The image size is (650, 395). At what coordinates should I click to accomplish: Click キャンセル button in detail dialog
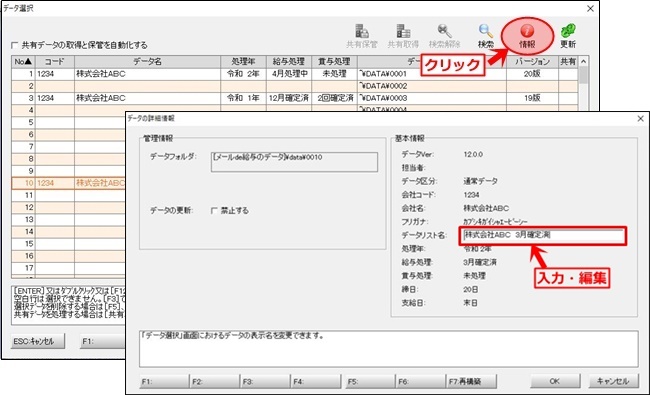pos(614,381)
